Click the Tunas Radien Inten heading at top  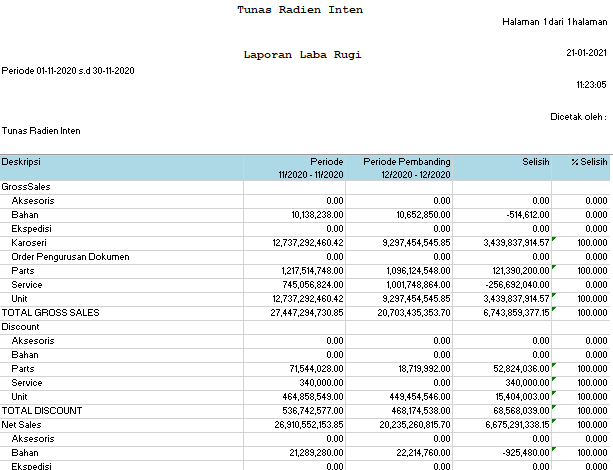[300, 10]
